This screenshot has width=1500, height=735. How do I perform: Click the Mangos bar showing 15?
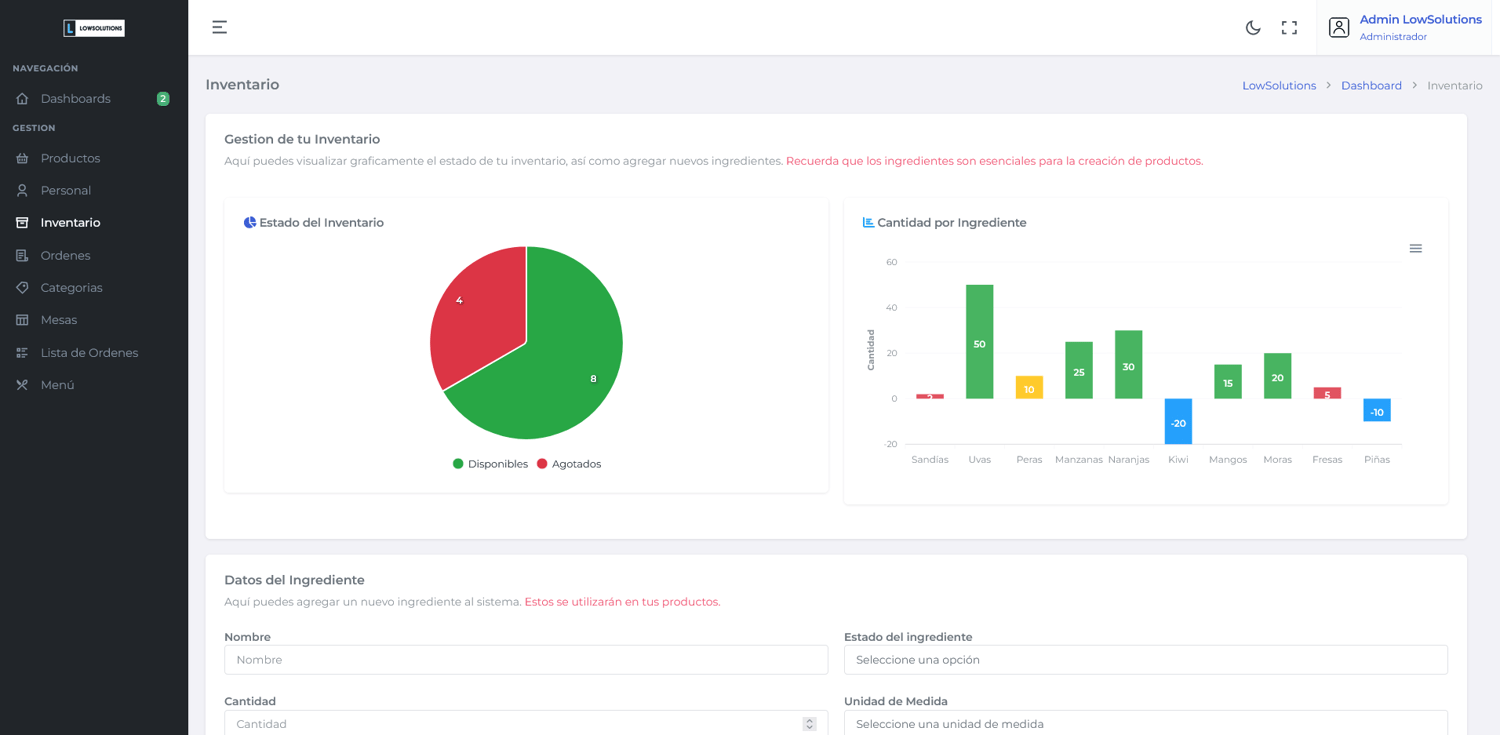click(x=1228, y=382)
